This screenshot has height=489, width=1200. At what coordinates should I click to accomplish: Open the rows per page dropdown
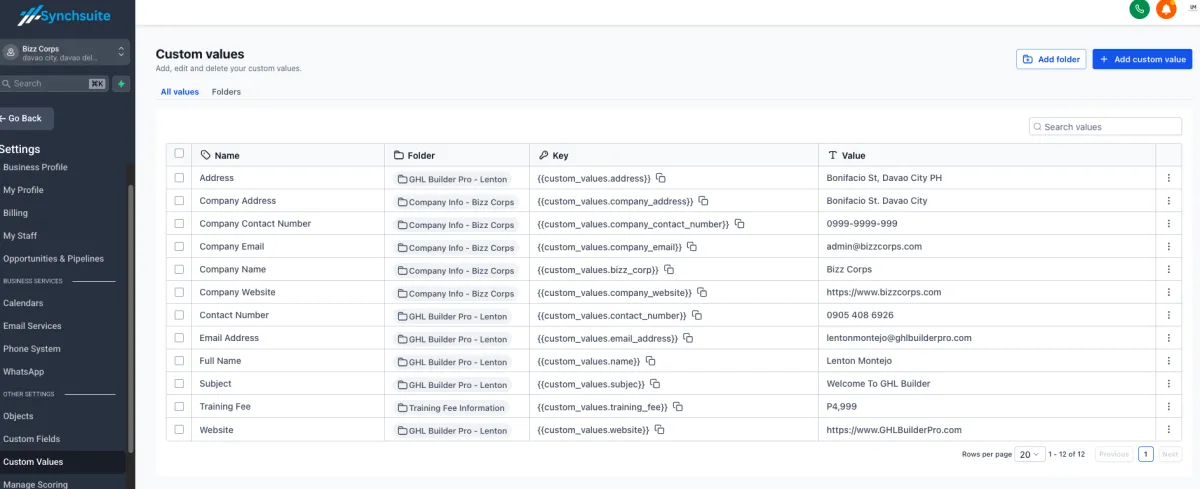1030,454
